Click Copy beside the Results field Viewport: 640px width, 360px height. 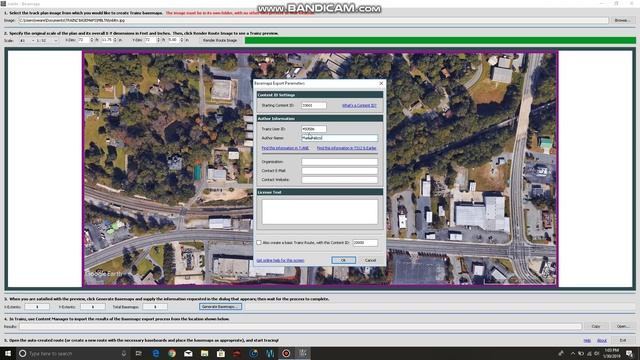tap(596, 326)
